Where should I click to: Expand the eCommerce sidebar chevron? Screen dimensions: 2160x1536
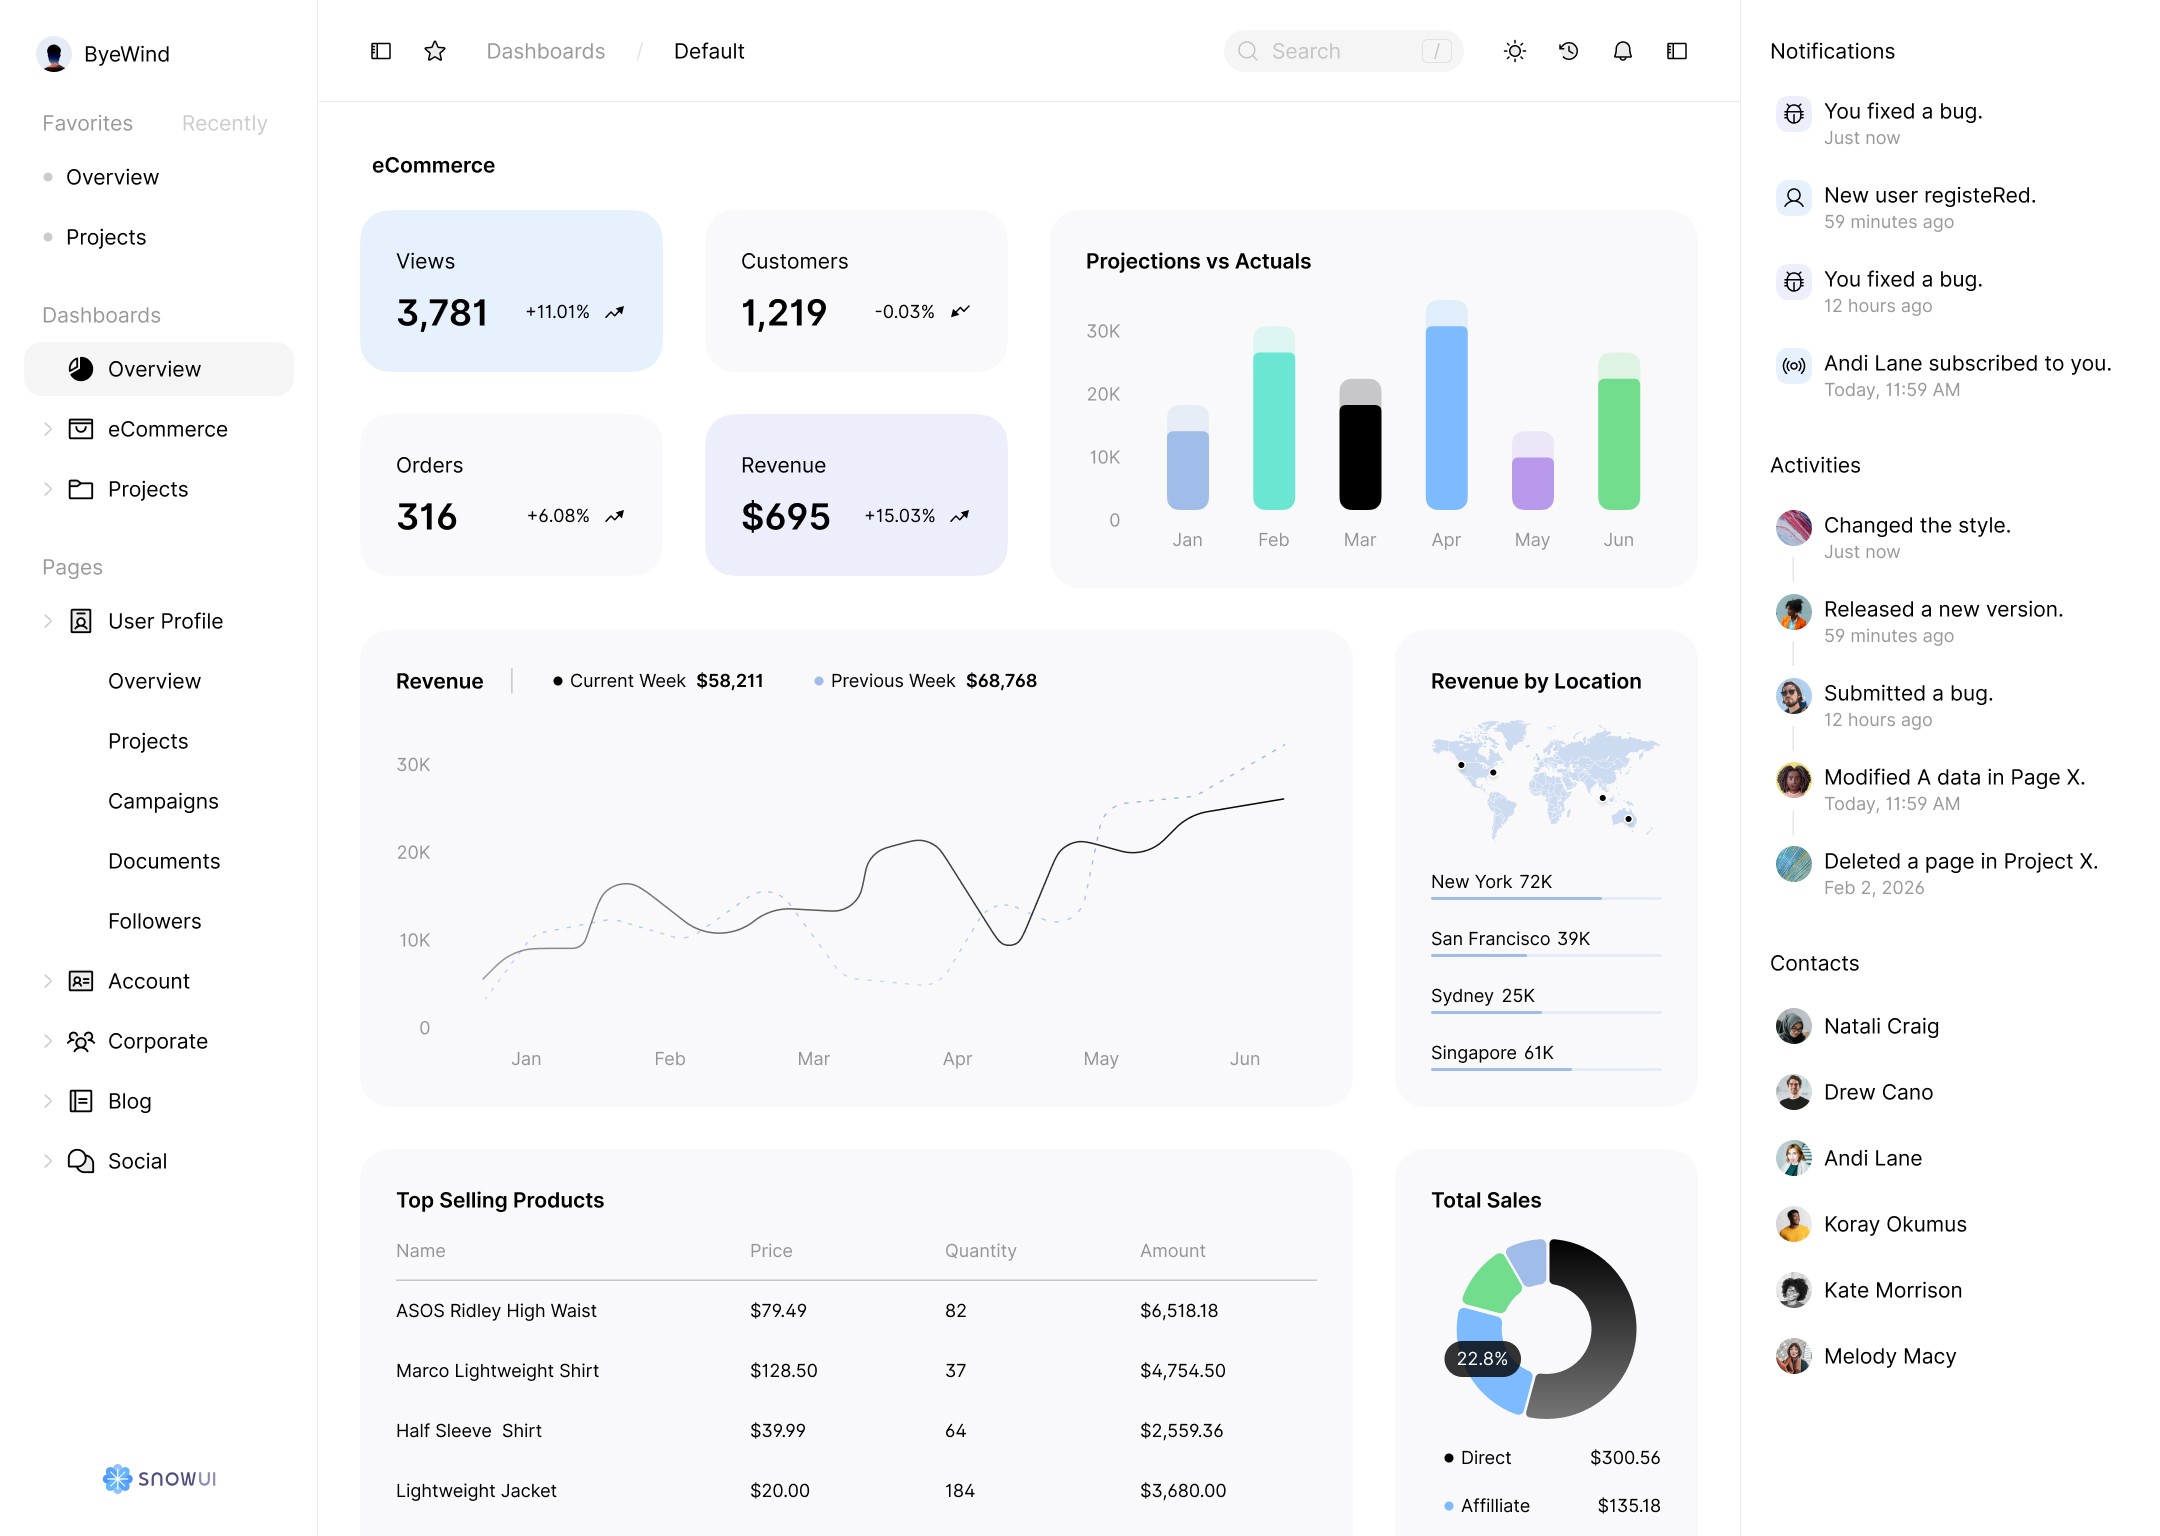click(47, 429)
